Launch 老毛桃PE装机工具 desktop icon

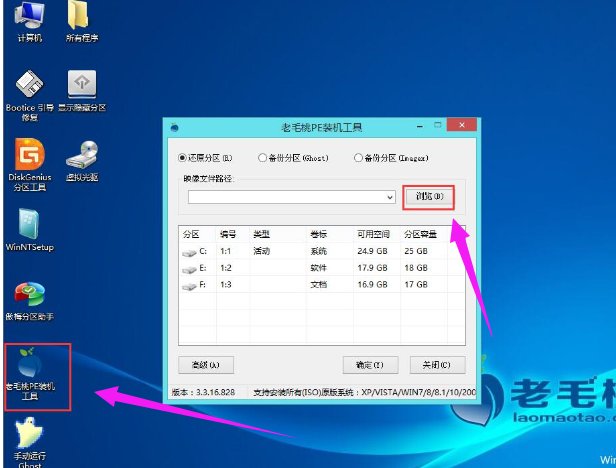pos(31,363)
